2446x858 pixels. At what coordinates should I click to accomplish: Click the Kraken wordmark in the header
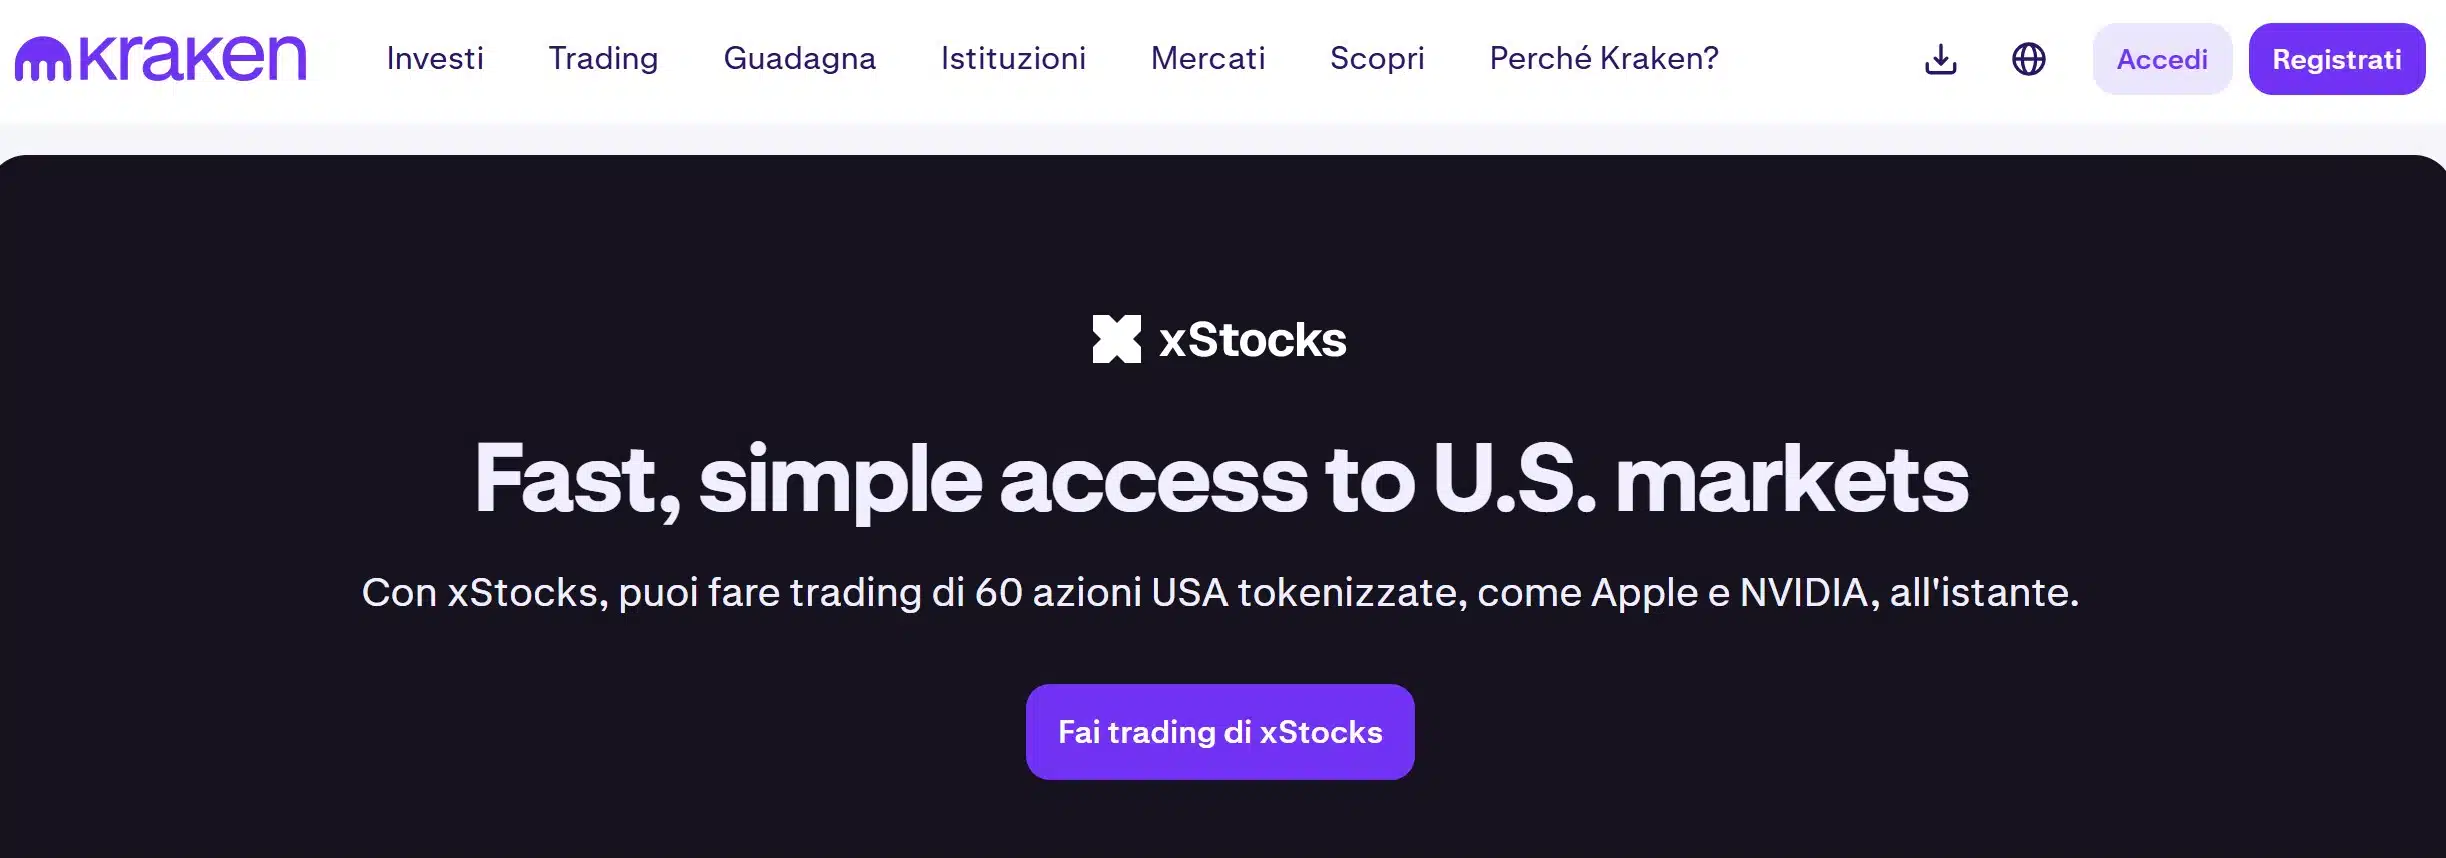195,58
